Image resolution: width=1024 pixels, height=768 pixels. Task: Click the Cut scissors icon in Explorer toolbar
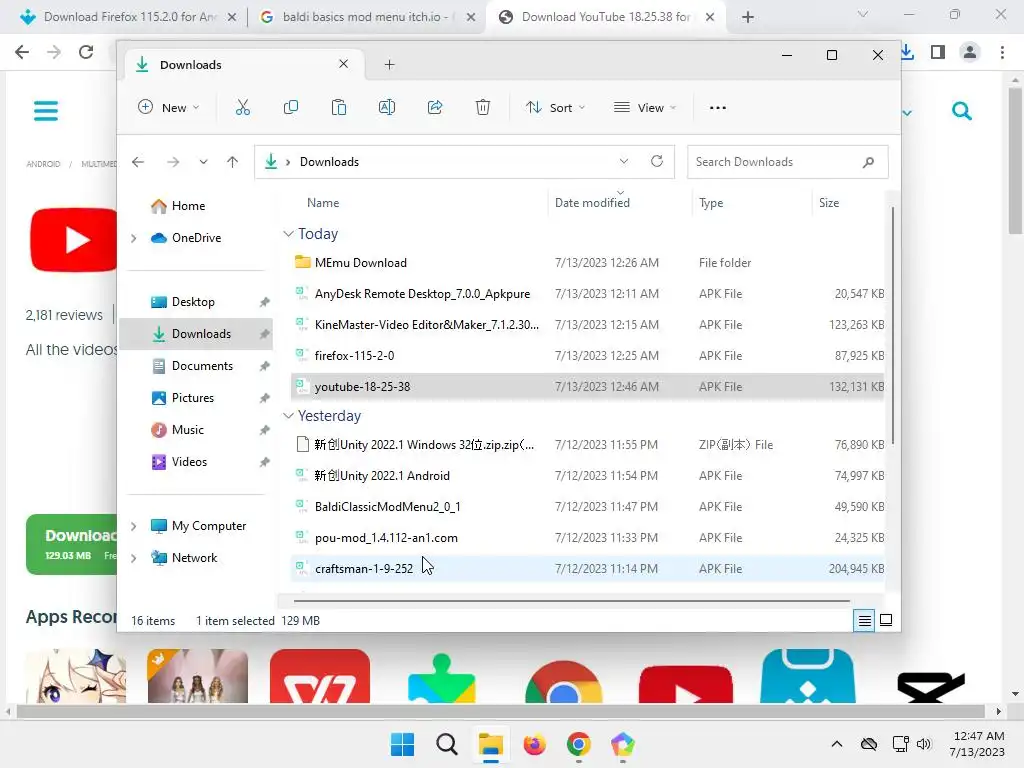pos(242,108)
